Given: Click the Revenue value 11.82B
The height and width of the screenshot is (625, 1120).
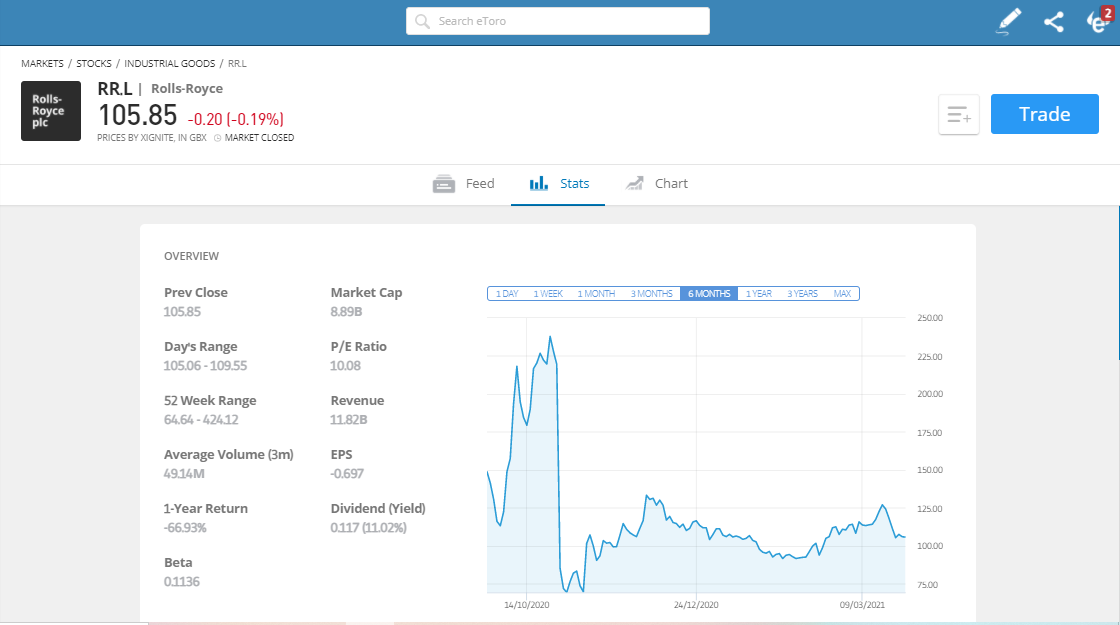Looking at the screenshot, I should point(349,420).
